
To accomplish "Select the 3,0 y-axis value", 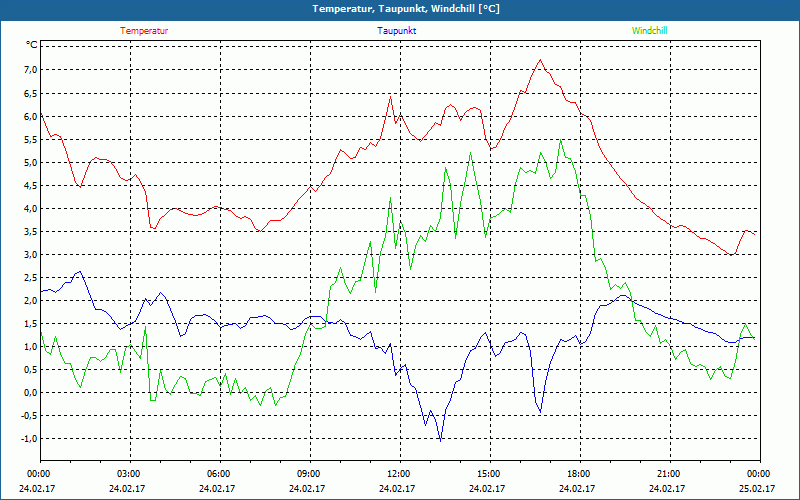I will (32, 254).
